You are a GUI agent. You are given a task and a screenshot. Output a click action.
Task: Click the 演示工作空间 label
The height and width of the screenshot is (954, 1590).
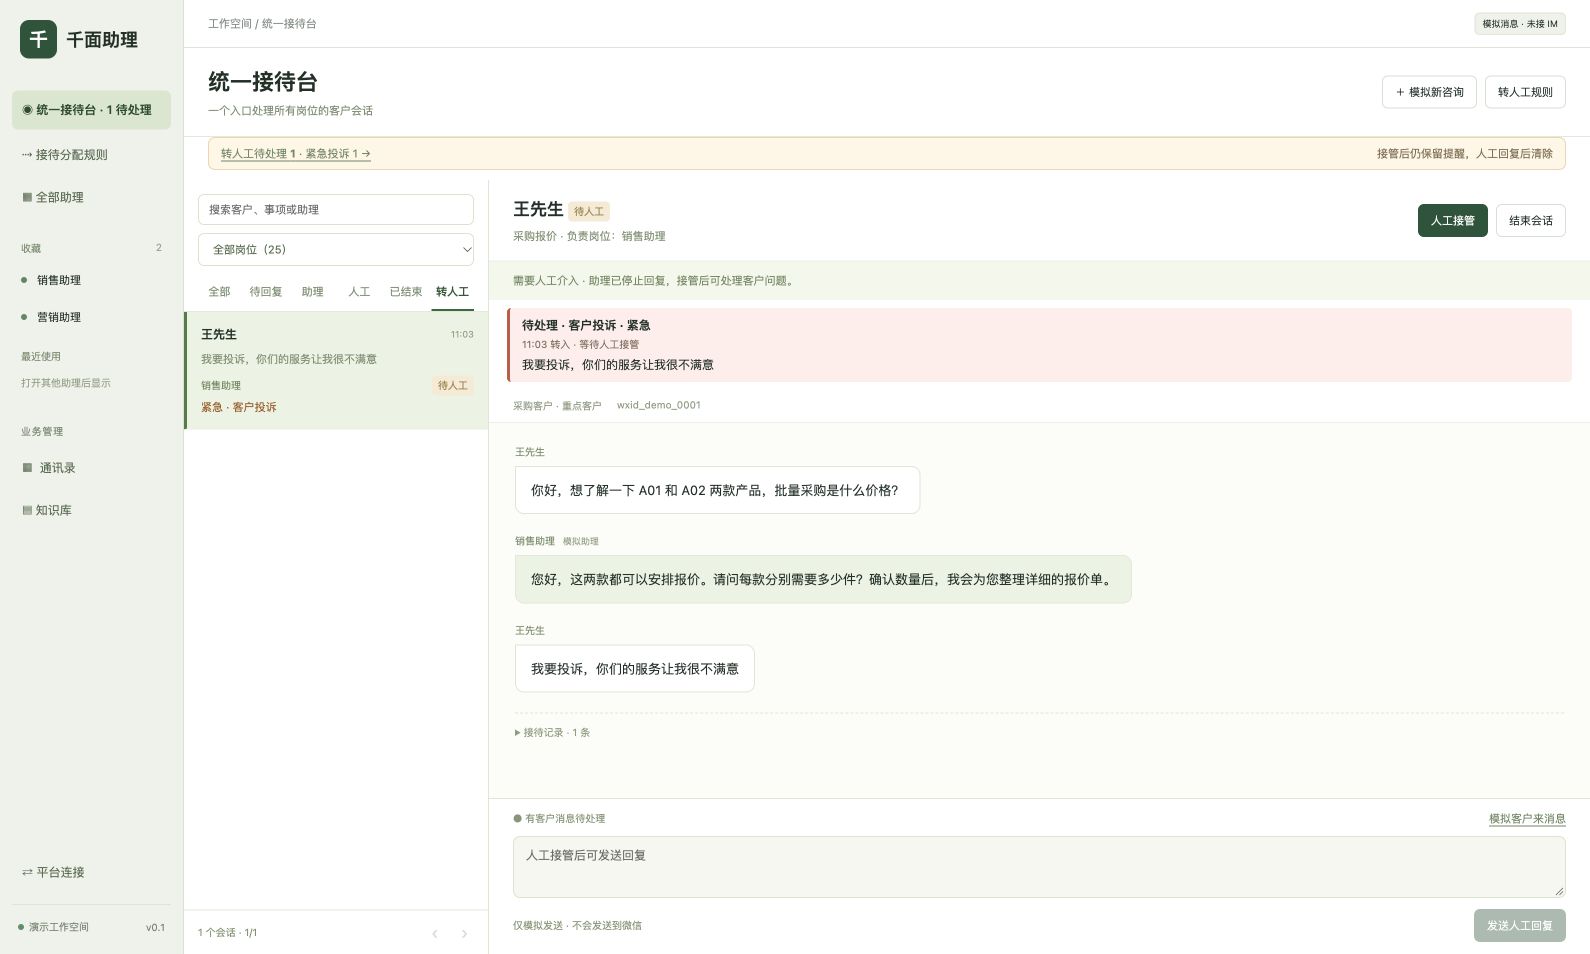click(59, 927)
